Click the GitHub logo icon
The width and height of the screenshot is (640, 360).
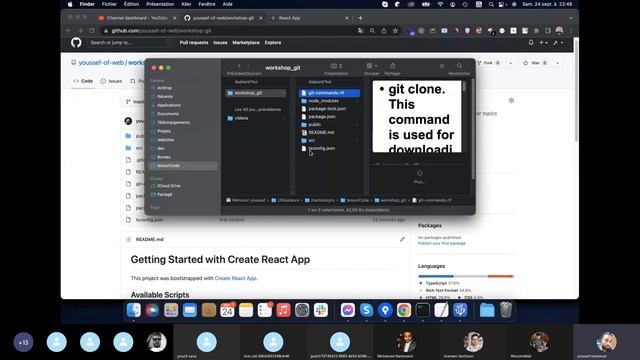tap(76, 42)
